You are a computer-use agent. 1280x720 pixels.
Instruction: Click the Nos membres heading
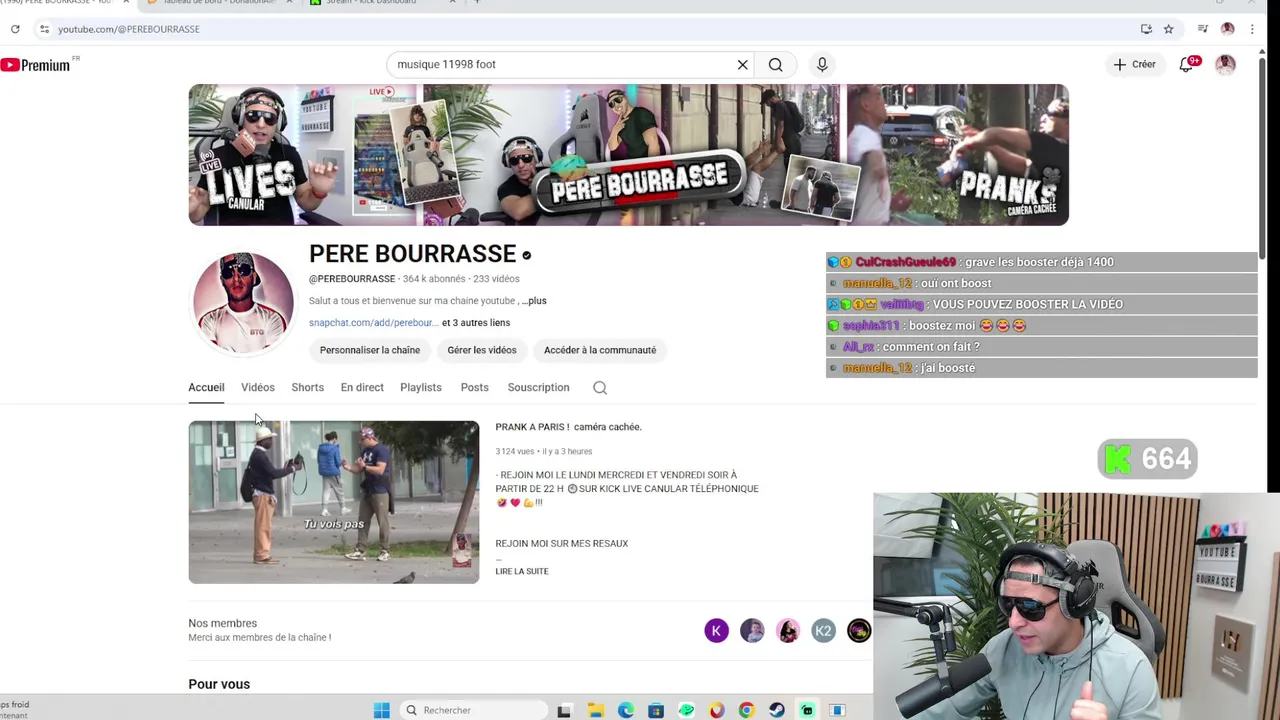222,623
